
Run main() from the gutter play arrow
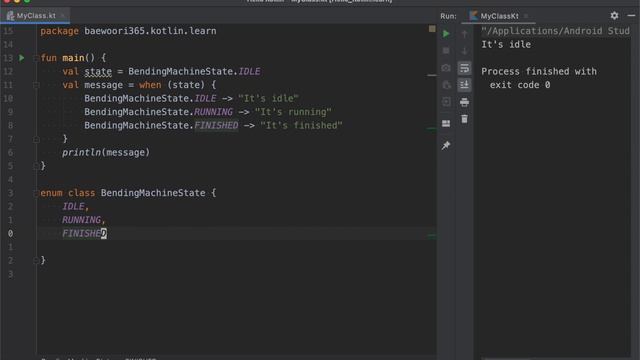[x=22, y=58]
